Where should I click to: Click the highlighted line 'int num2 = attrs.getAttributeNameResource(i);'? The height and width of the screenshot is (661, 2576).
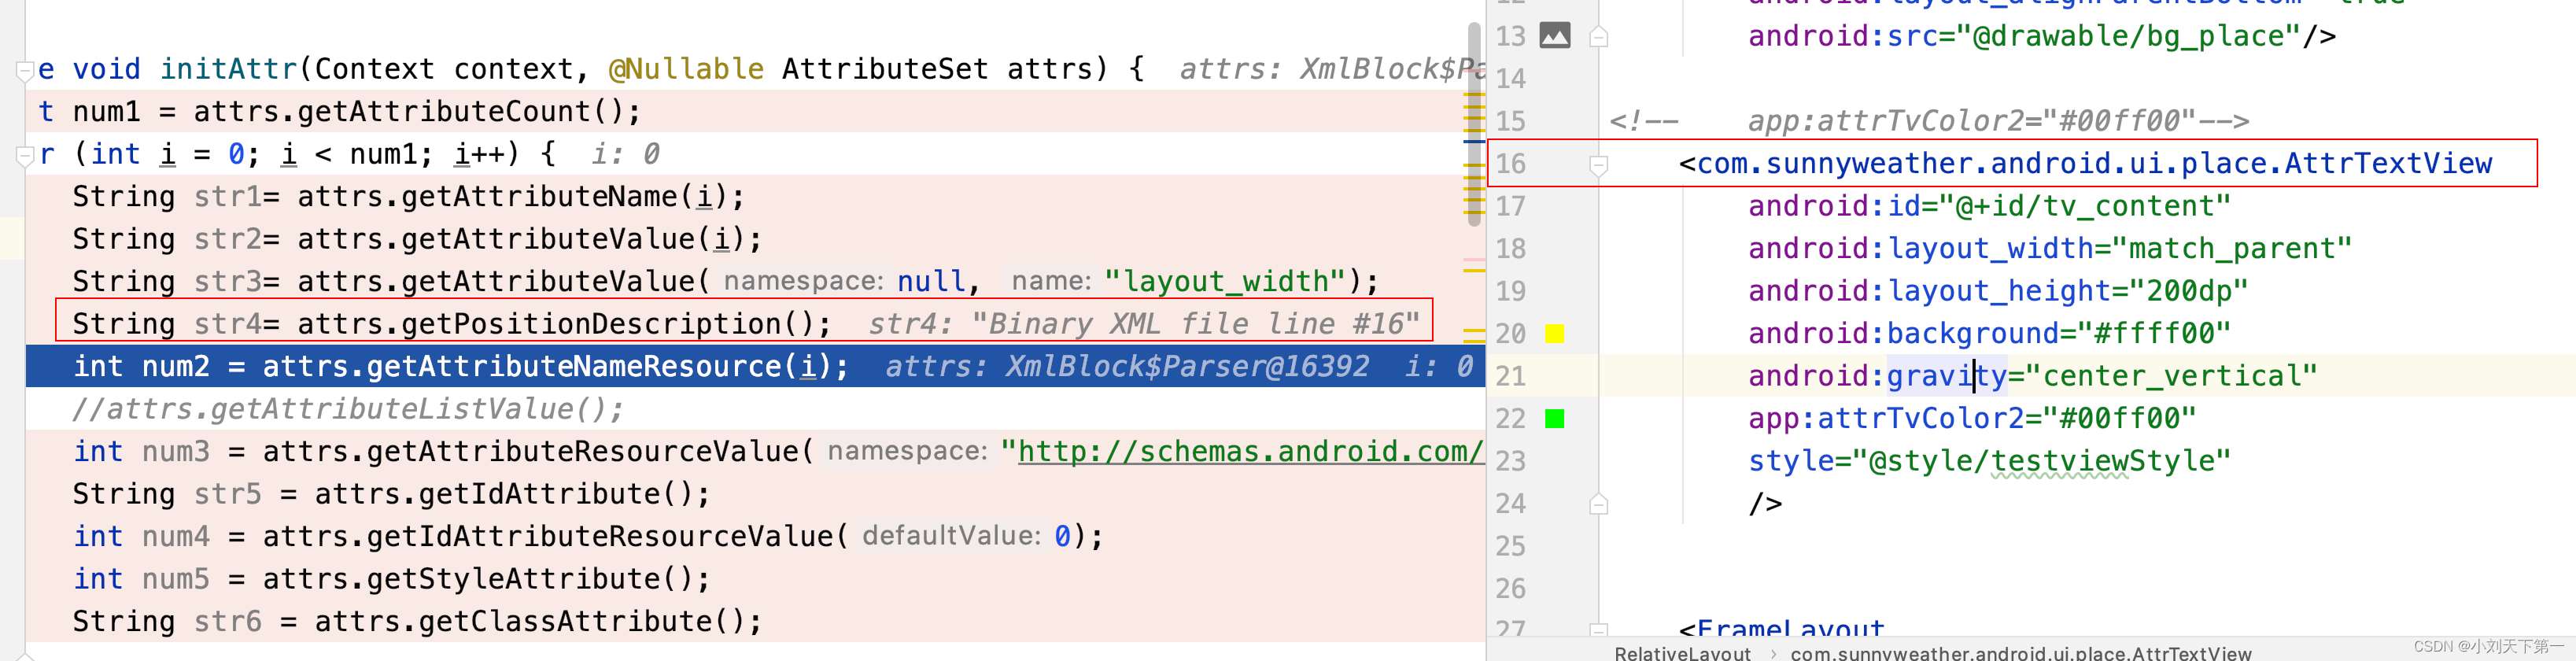tap(755, 366)
